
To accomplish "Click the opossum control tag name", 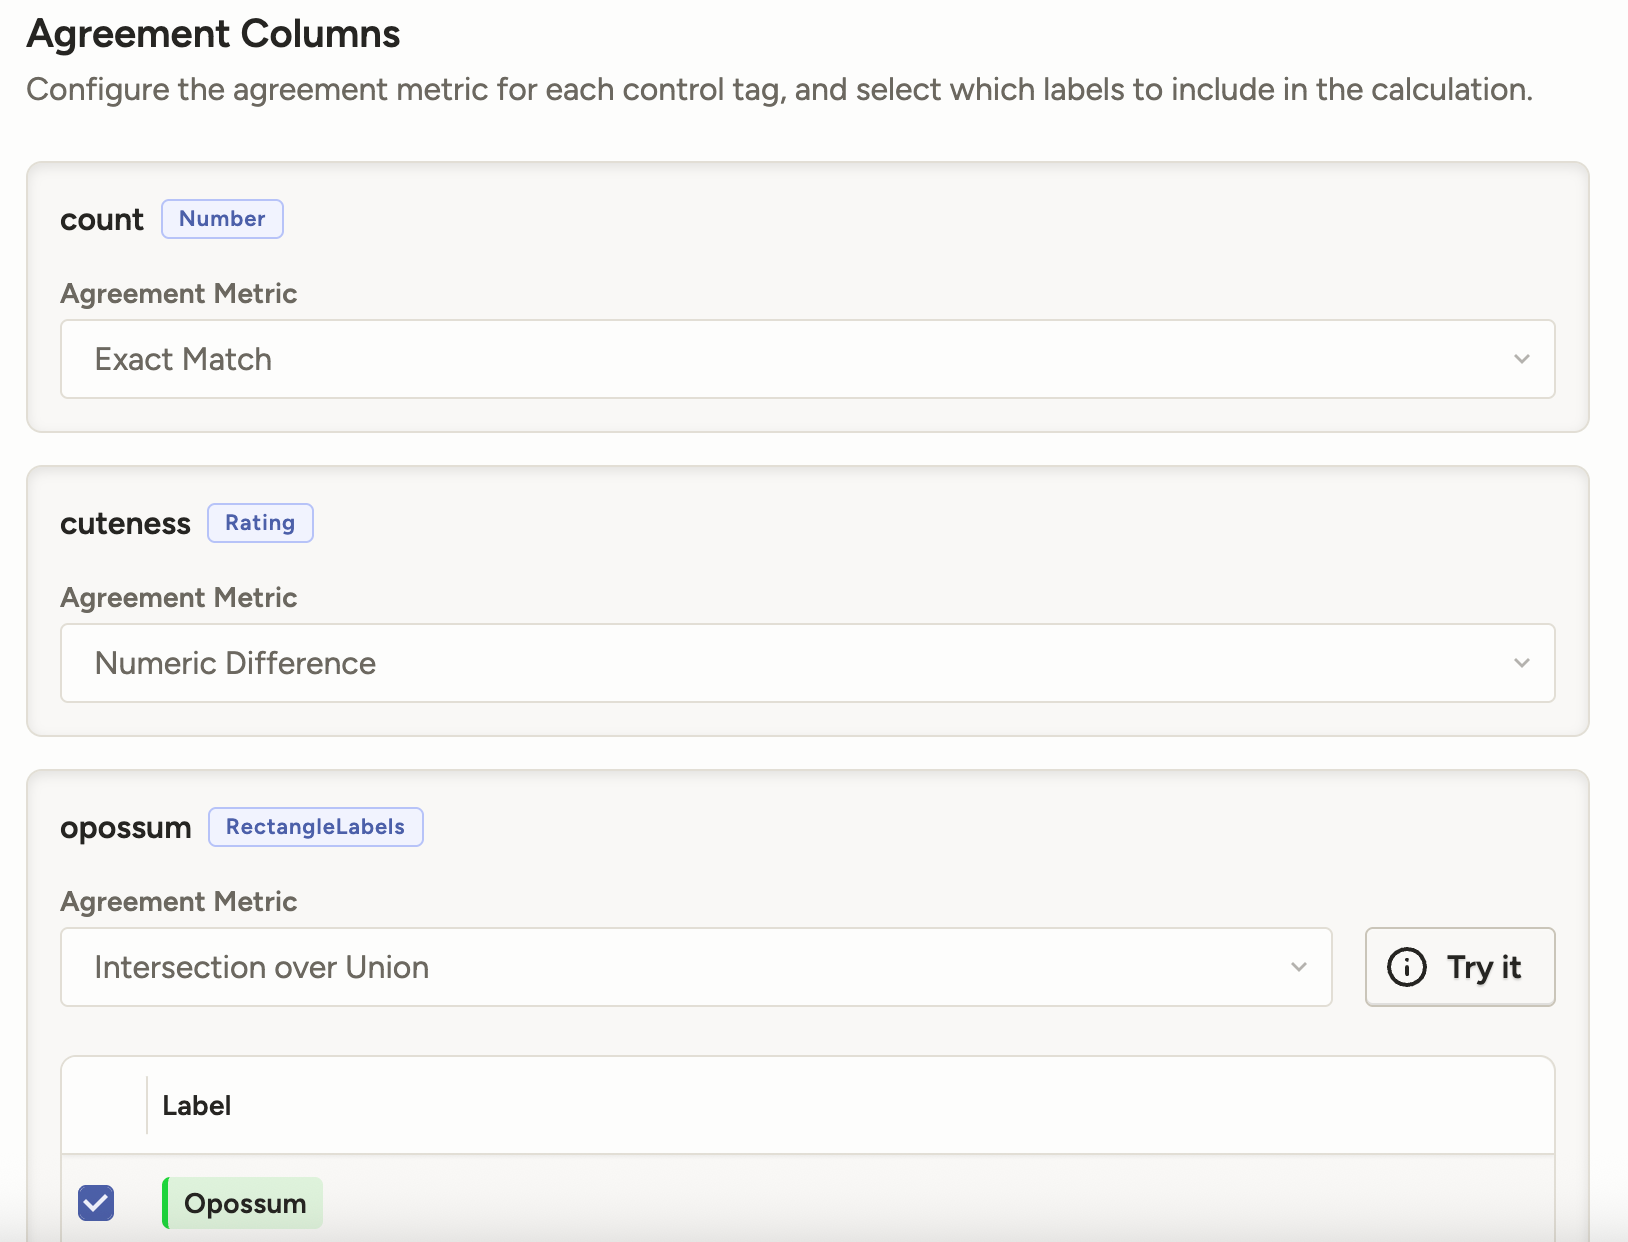I will [x=126, y=828].
